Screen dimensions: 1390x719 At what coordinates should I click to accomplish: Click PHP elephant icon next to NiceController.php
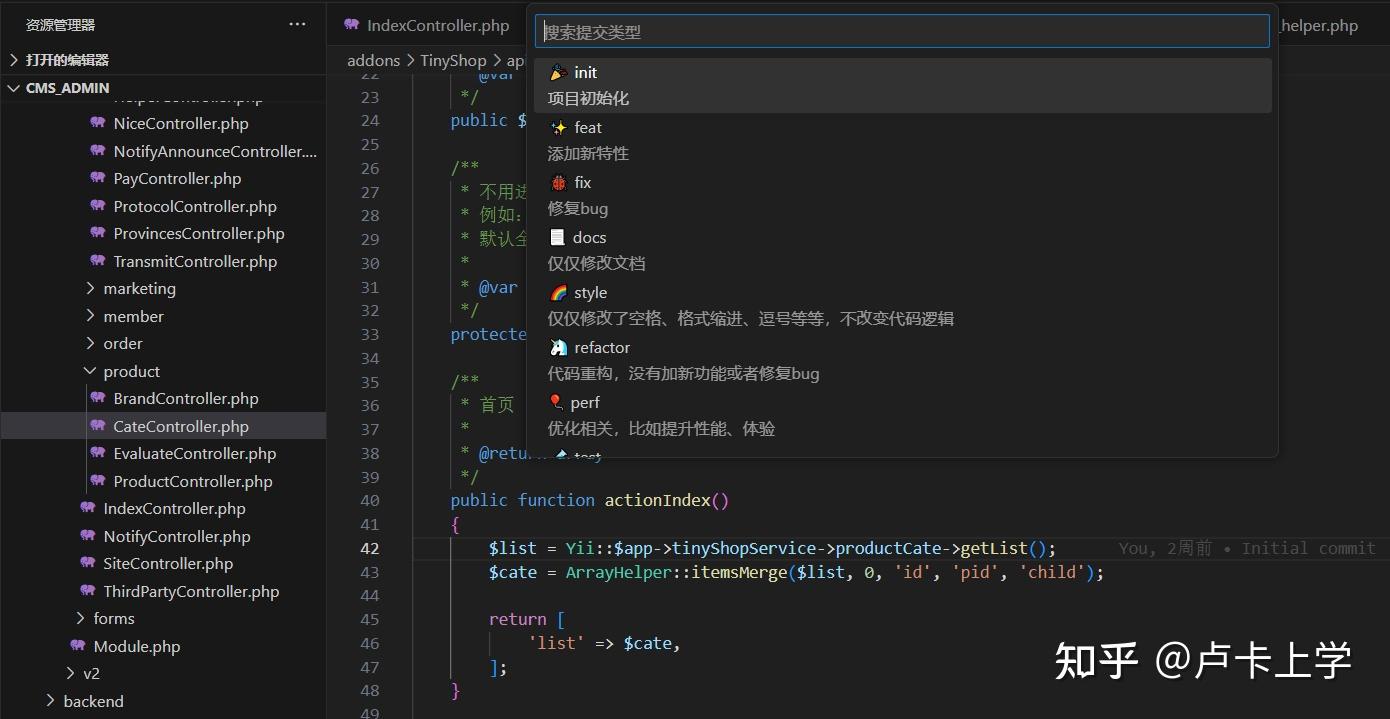97,123
